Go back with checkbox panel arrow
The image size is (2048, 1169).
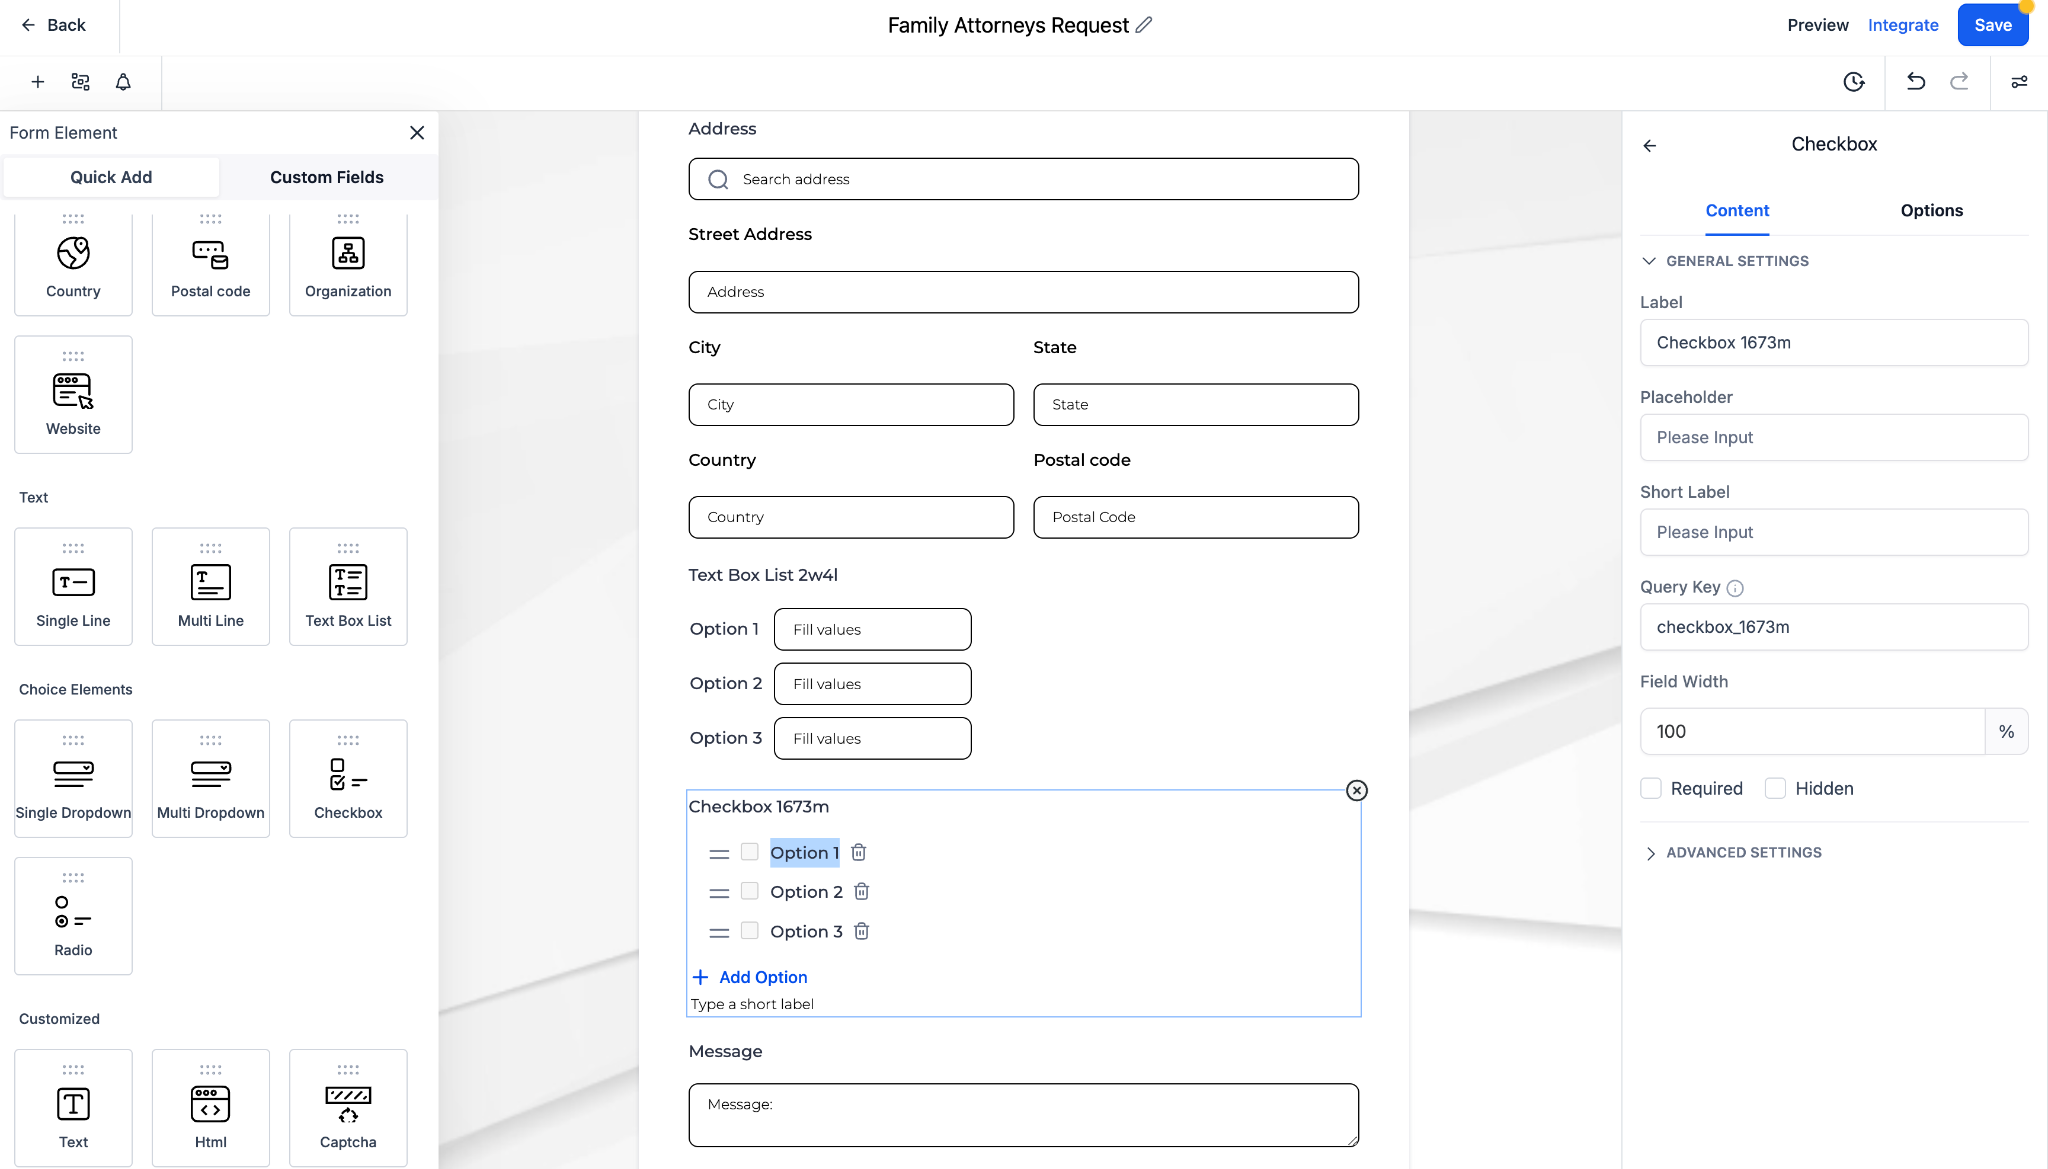pos(1649,145)
